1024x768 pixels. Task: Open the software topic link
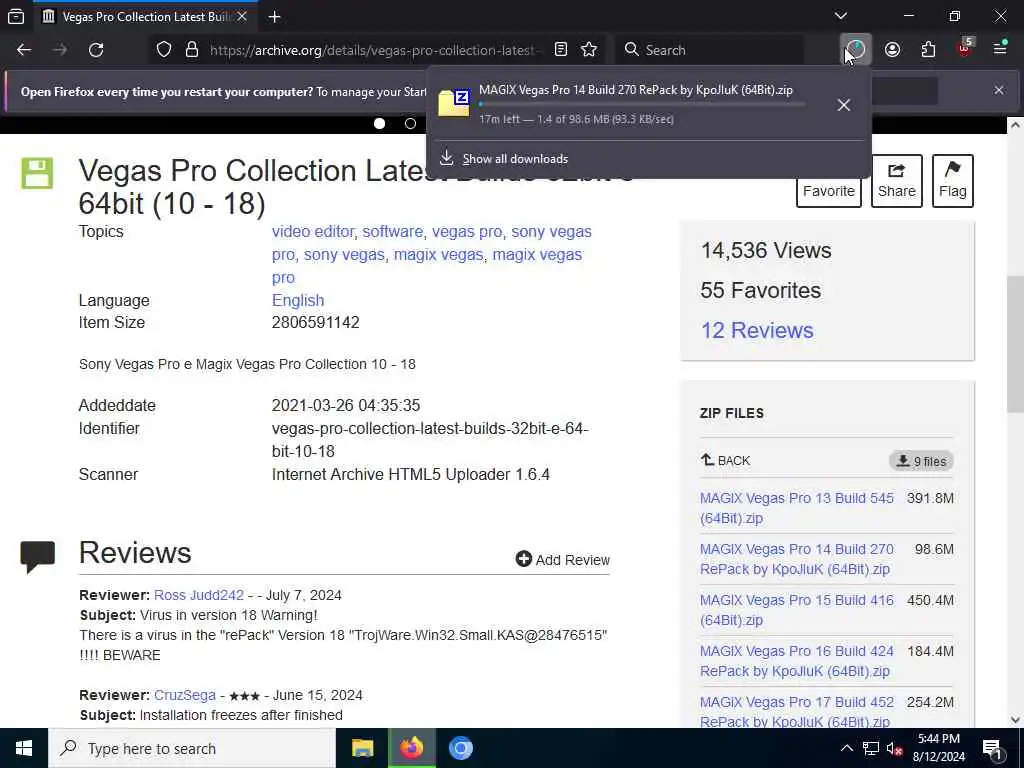[x=392, y=232]
